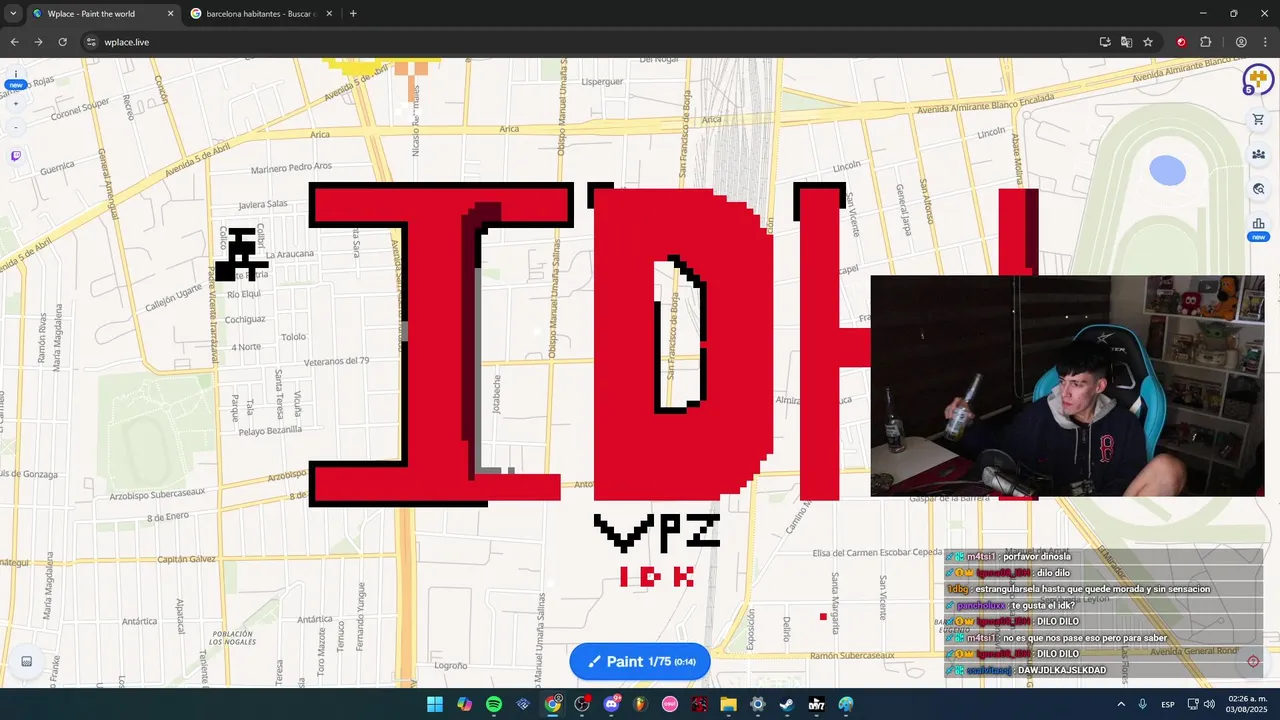This screenshot has height=720, width=1280.
Task: Open Steam from the taskbar
Action: [787, 704]
